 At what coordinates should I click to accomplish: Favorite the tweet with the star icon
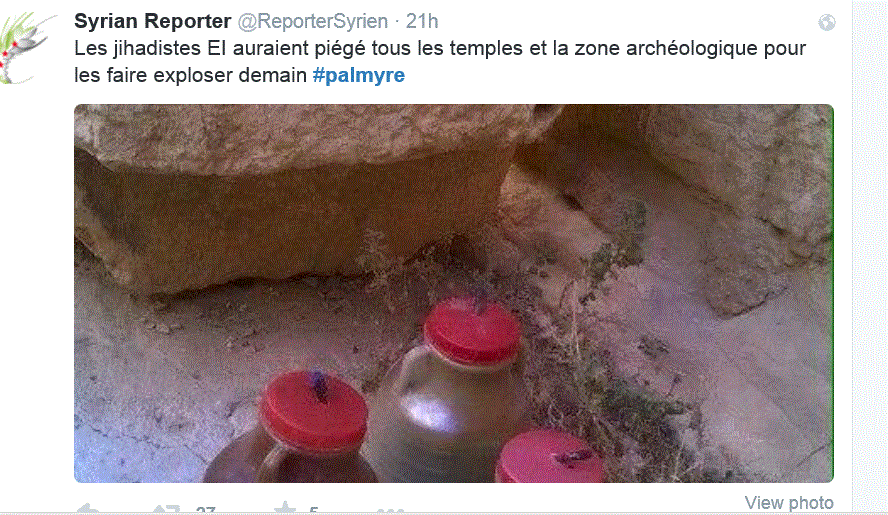[x=285, y=508]
